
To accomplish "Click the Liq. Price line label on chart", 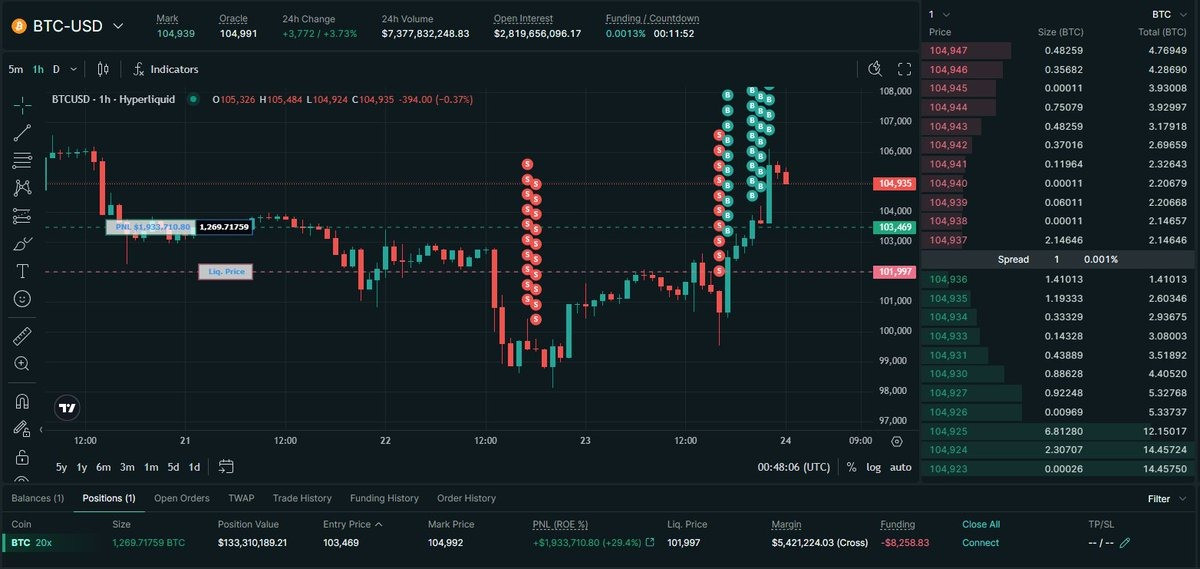I will (x=225, y=272).
